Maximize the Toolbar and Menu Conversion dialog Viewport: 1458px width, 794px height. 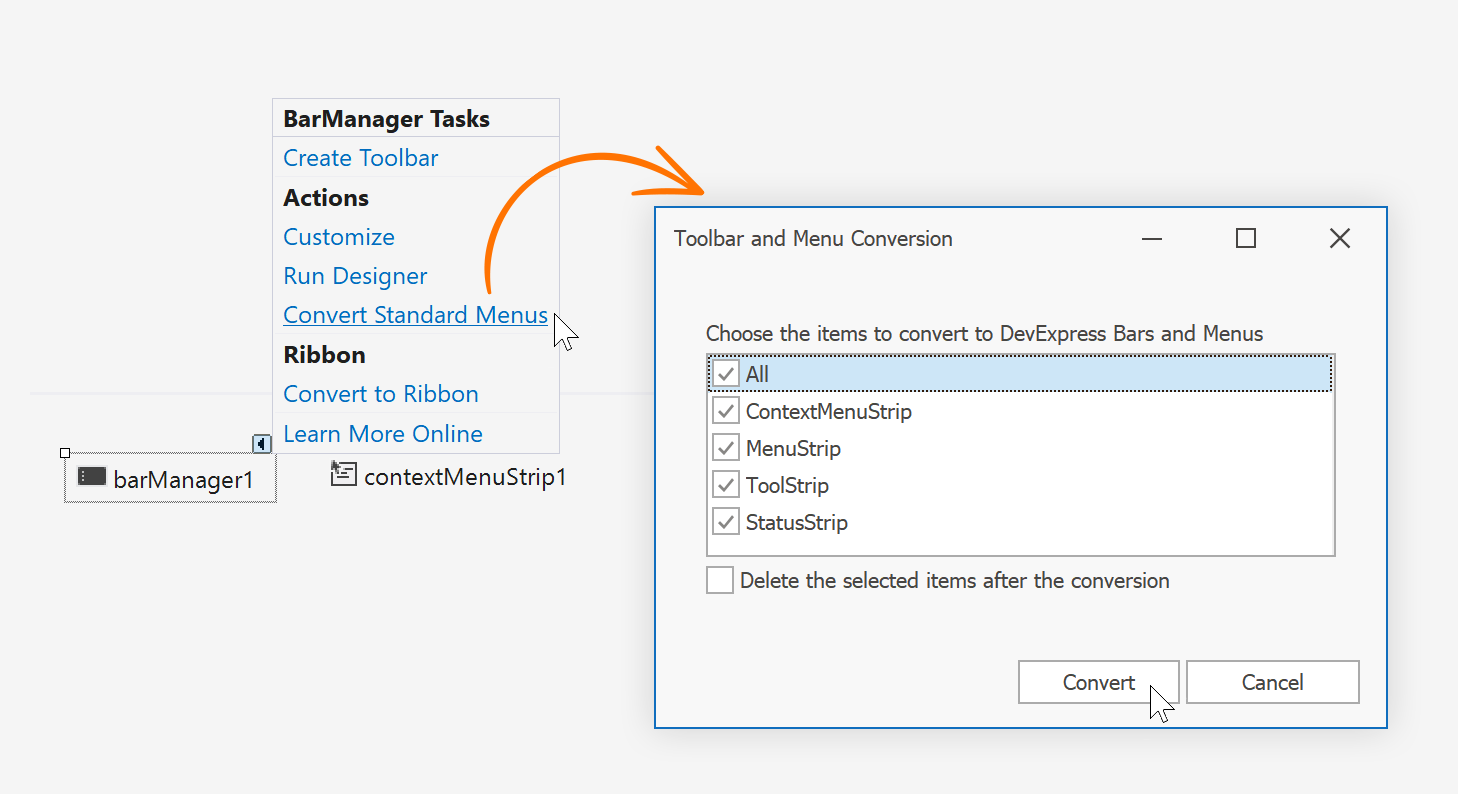tap(1246, 238)
